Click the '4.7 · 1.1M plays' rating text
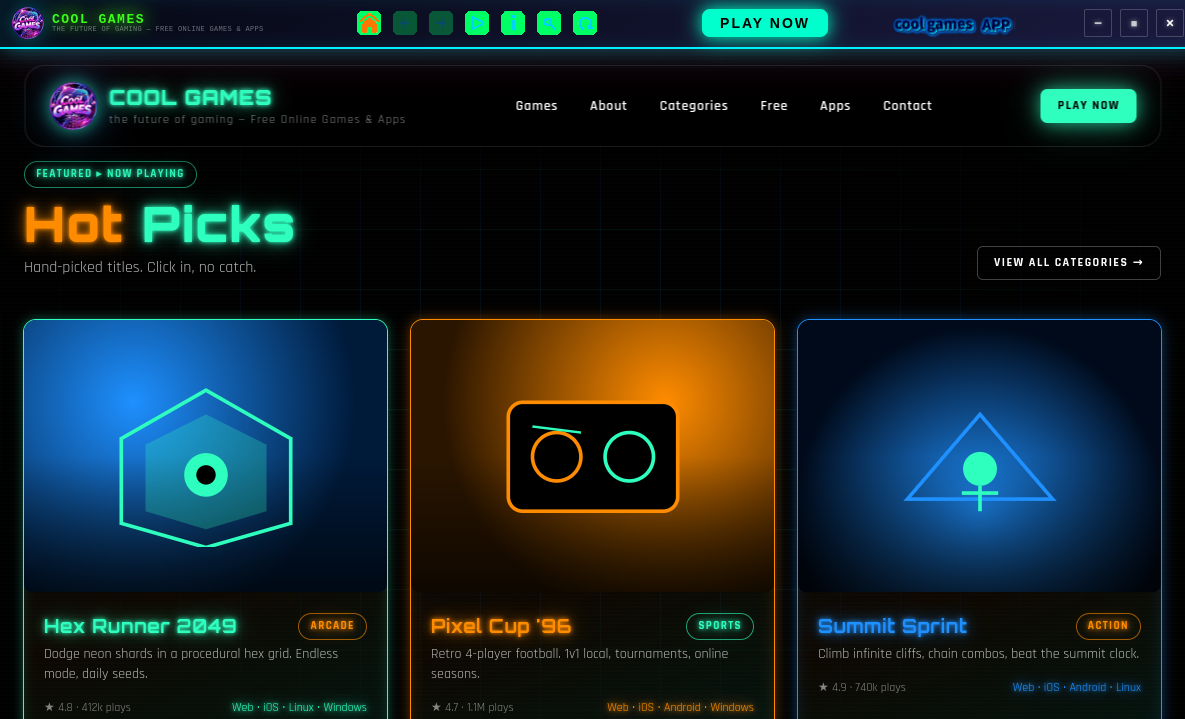The height and width of the screenshot is (719, 1185). pos(472,708)
